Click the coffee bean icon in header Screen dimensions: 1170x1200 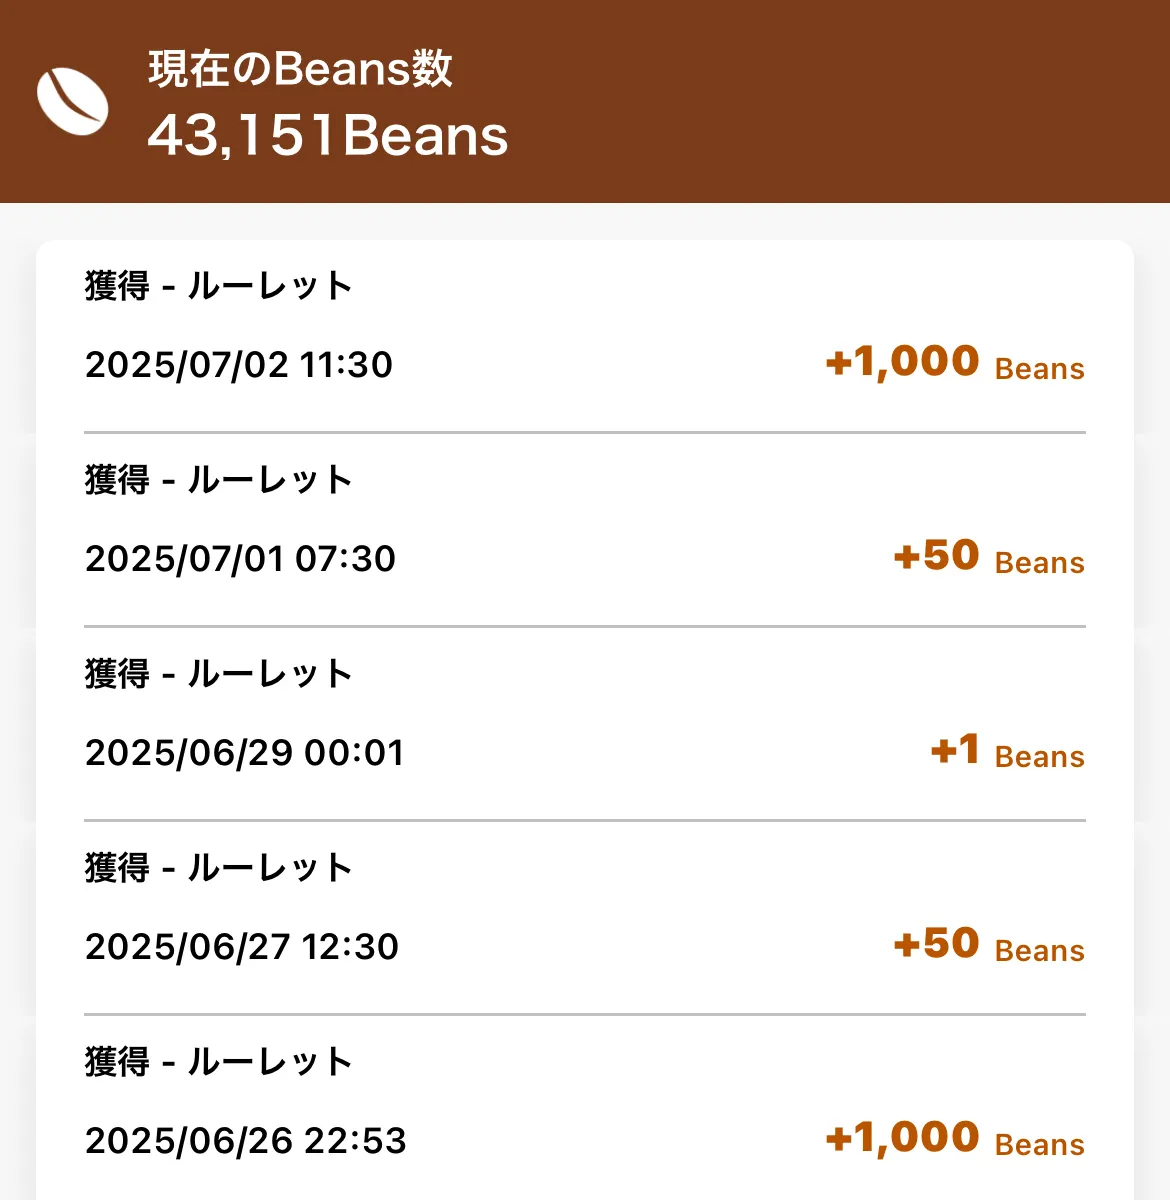73,101
